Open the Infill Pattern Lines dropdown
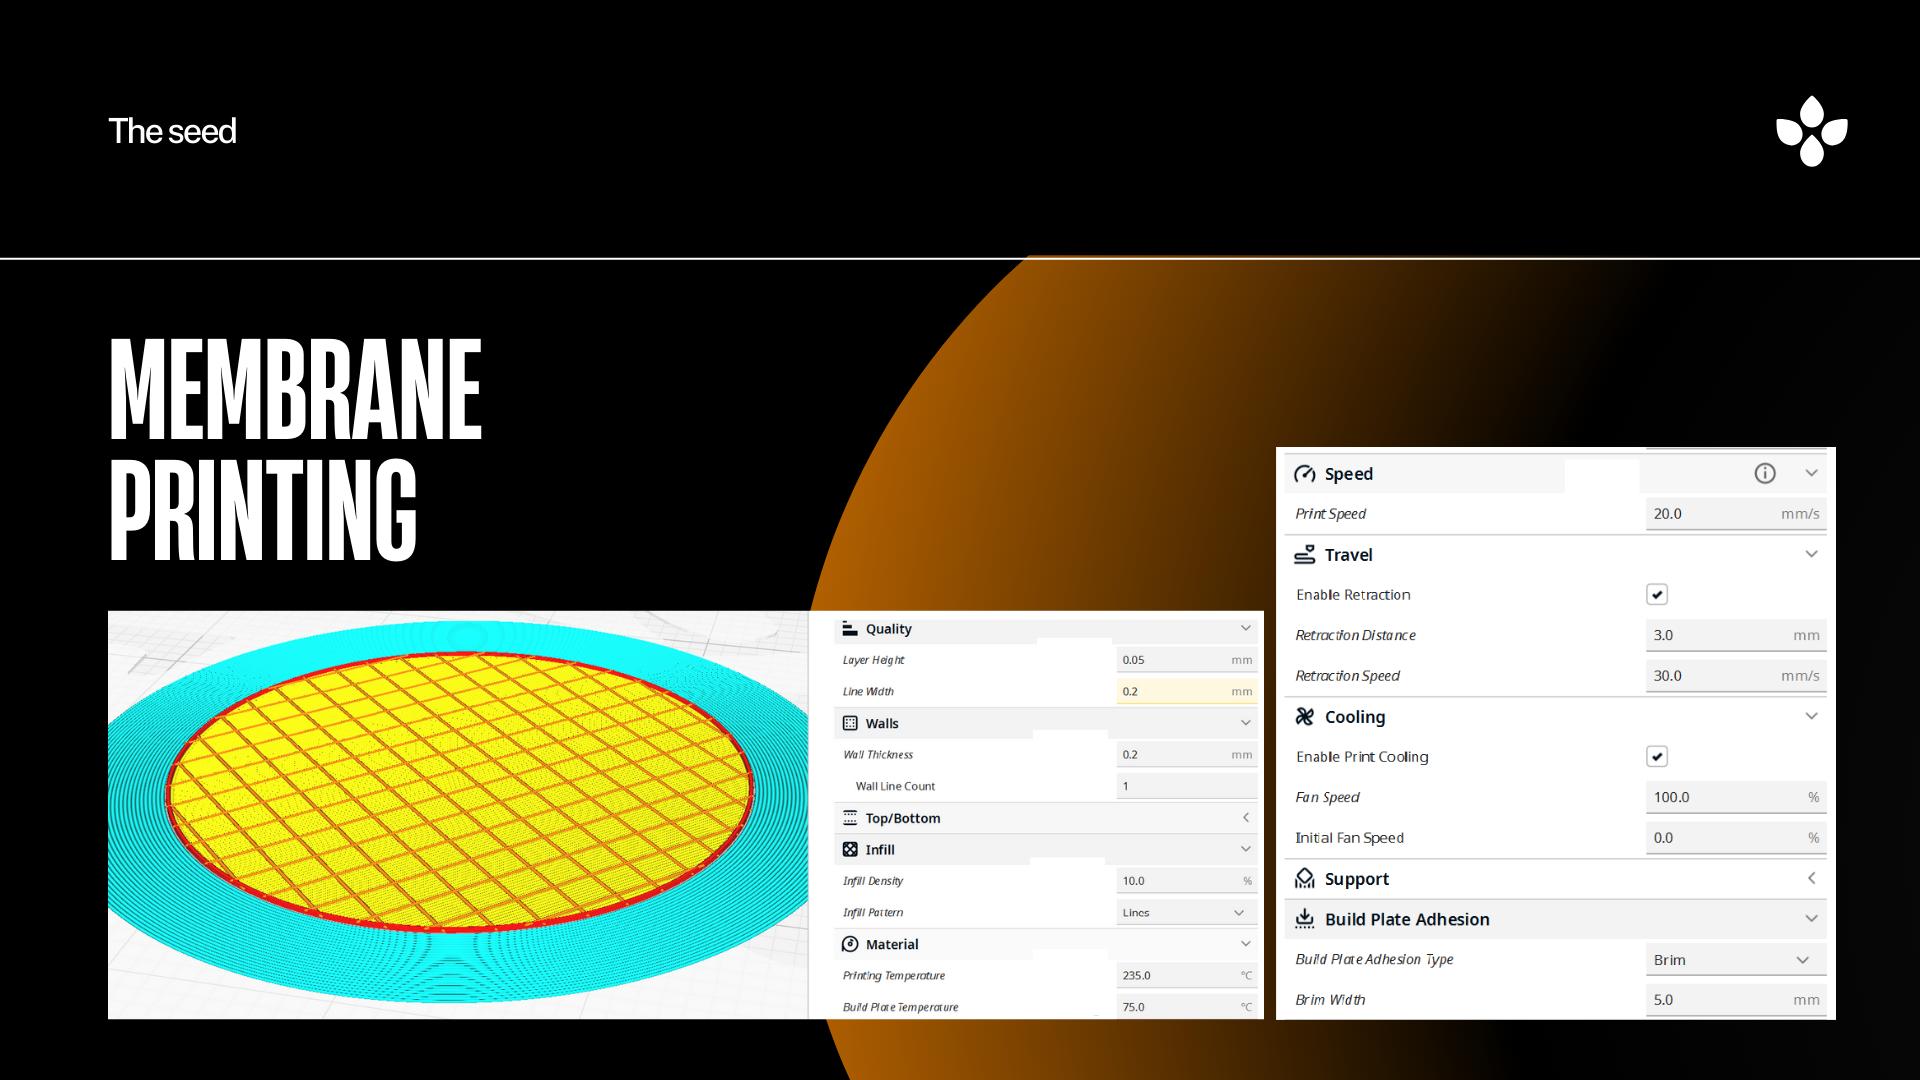This screenshot has width=1920, height=1080. tap(1185, 913)
